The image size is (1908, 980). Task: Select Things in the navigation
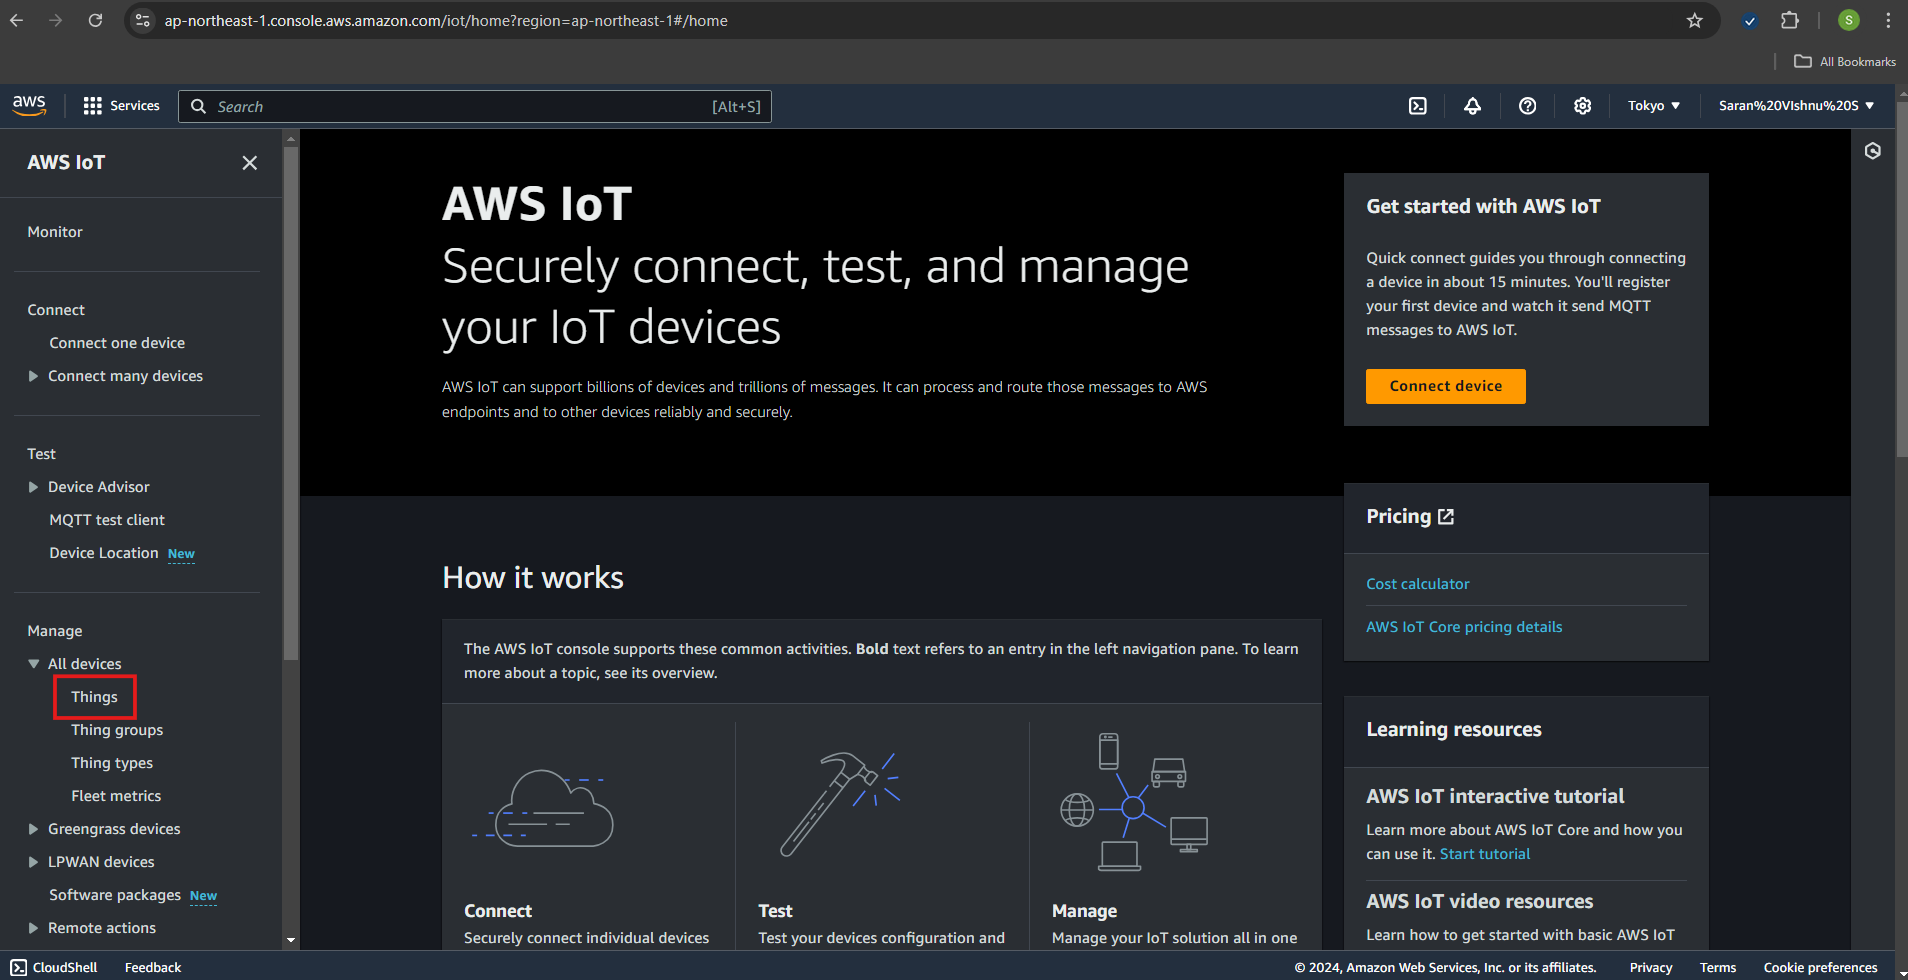[94, 697]
